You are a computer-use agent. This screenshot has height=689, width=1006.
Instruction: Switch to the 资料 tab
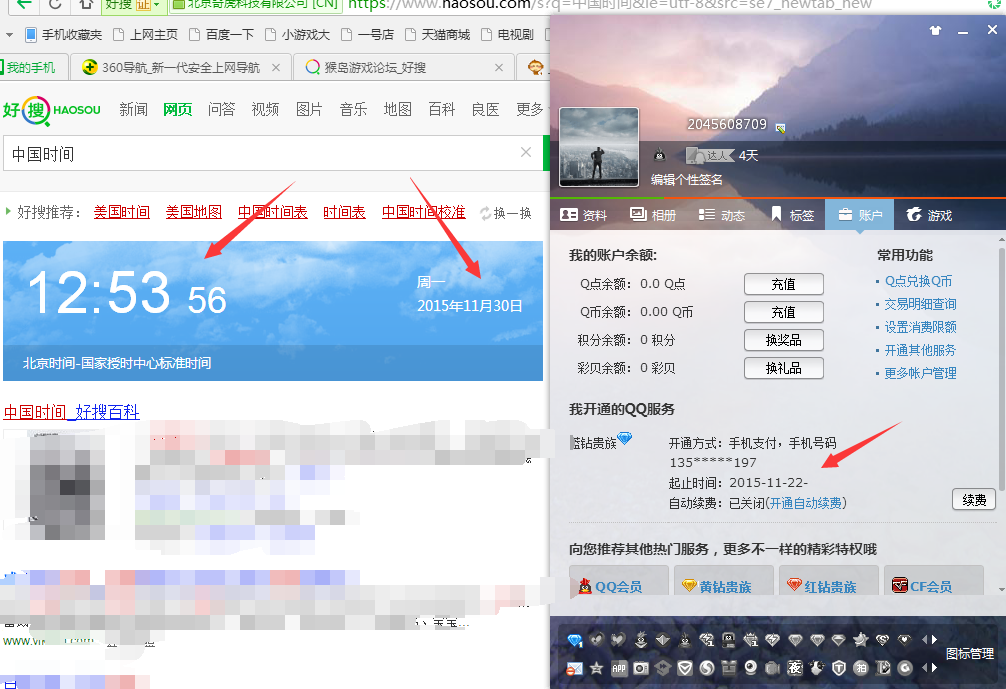click(x=583, y=215)
